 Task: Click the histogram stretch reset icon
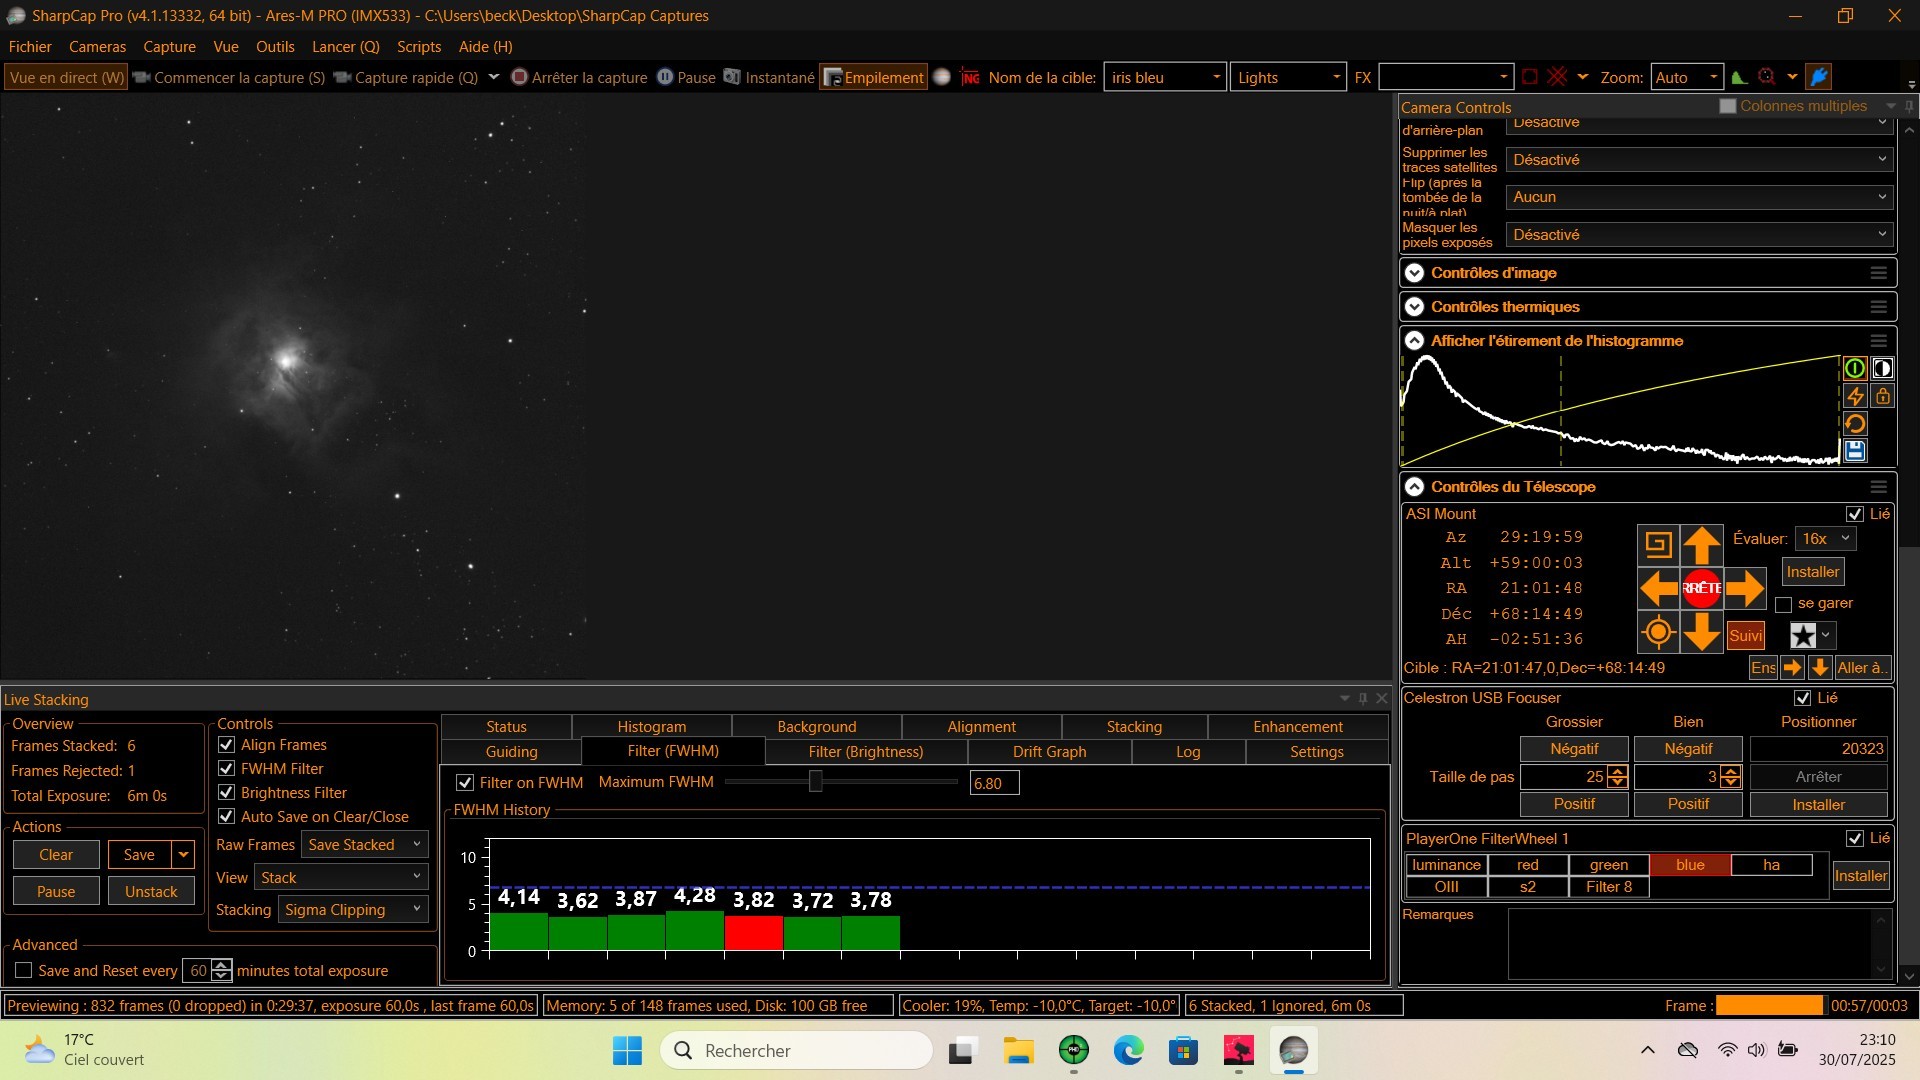[1855, 424]
